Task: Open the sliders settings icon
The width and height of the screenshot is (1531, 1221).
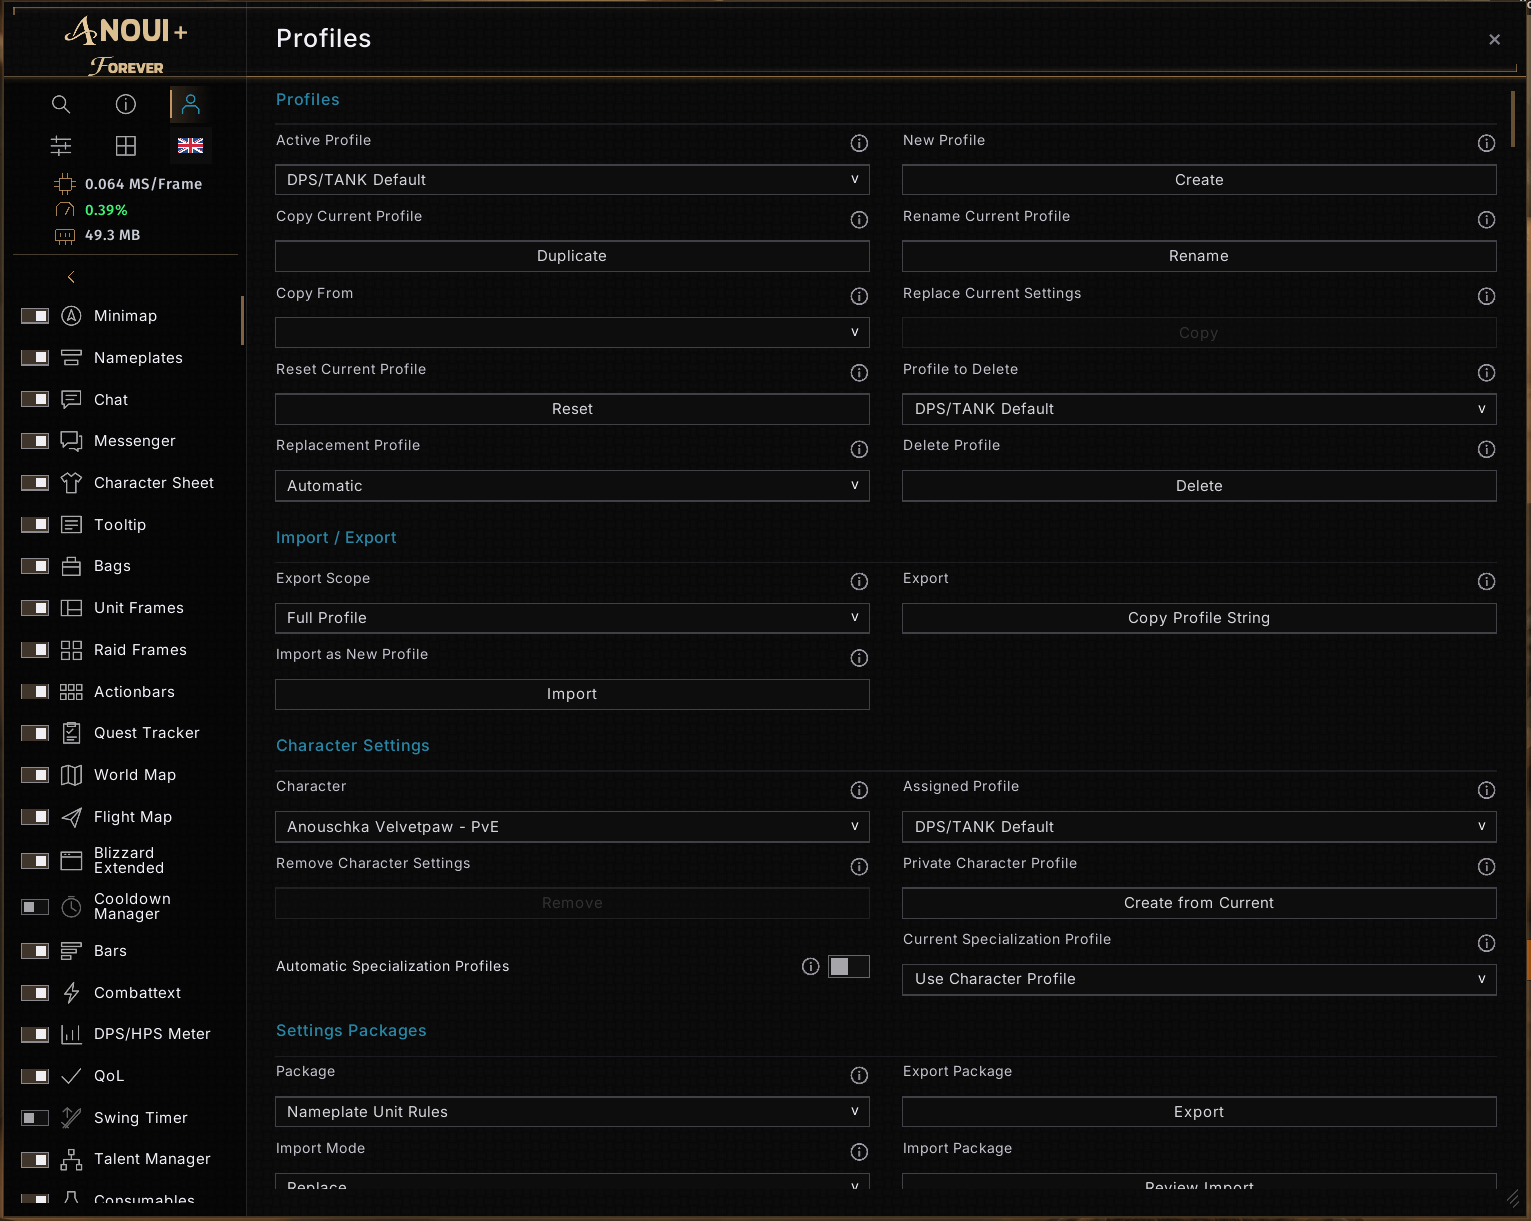Action: pyautogui.click(x=61, y=146)
